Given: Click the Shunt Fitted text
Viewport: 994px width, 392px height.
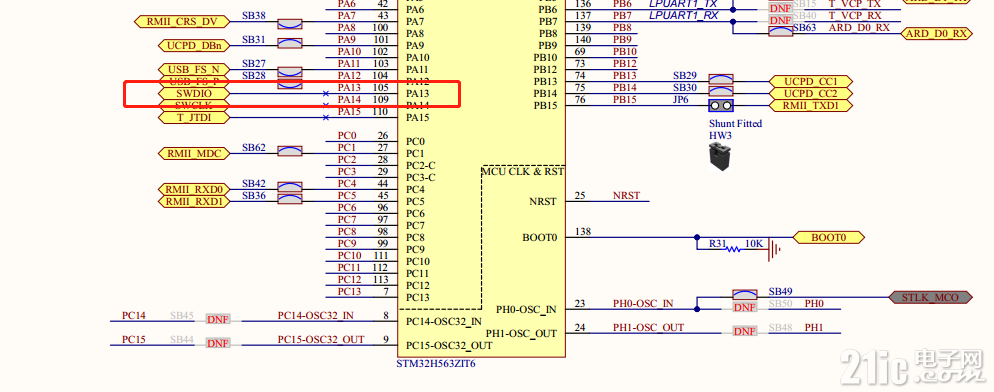Looking at the screenshot, I should click(735, 124).
